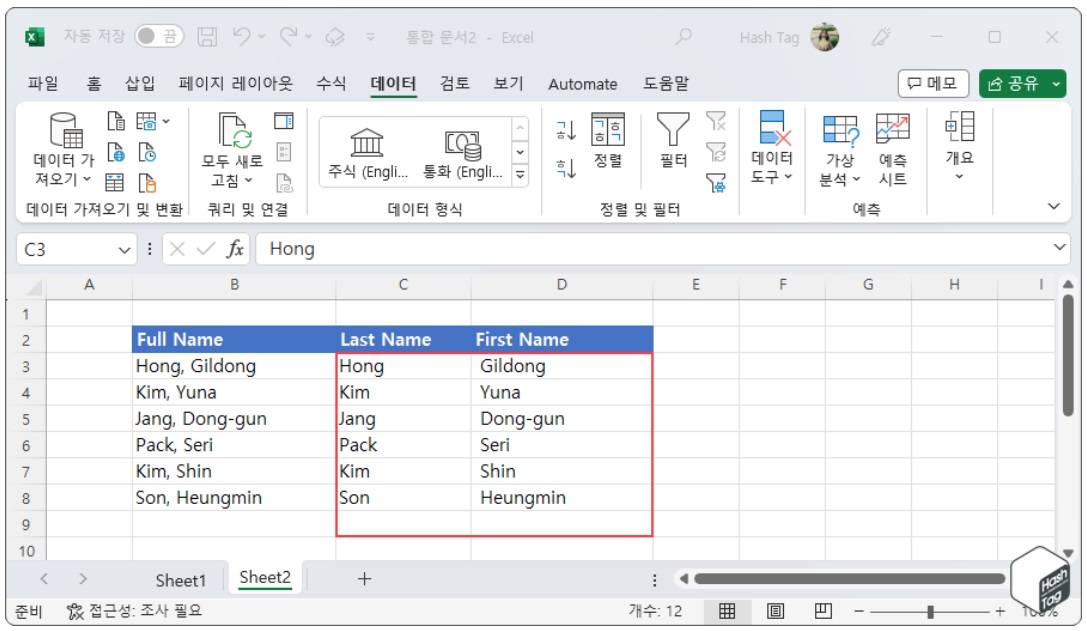Viewport: 1087px width, 631px height.
Task: Click previous sheet navigation arrow
Action: [44, 578]
